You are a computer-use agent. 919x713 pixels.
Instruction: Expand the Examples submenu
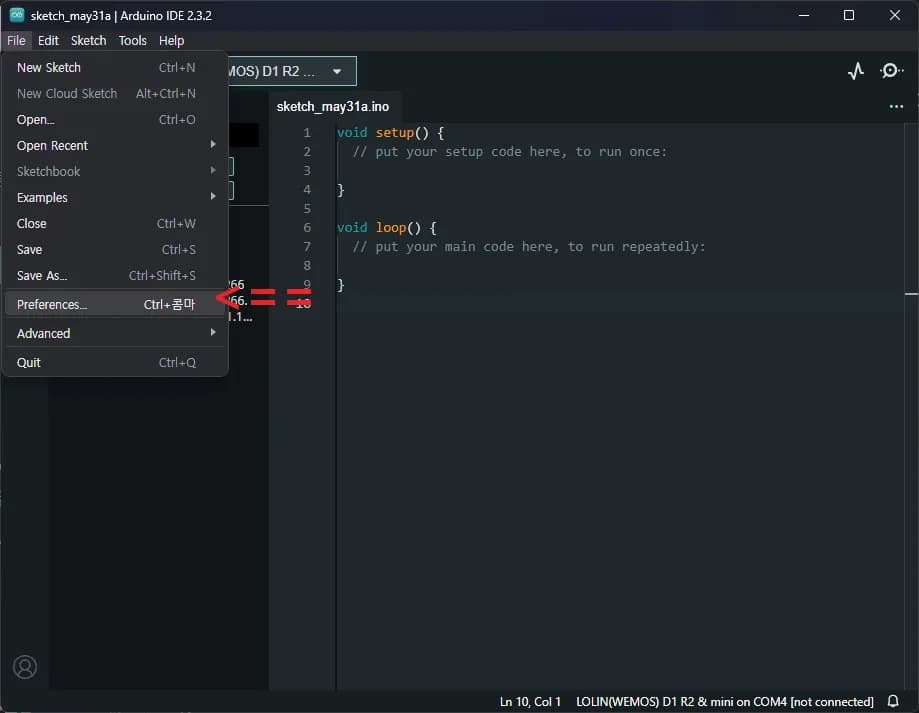(x=41, y=197)
